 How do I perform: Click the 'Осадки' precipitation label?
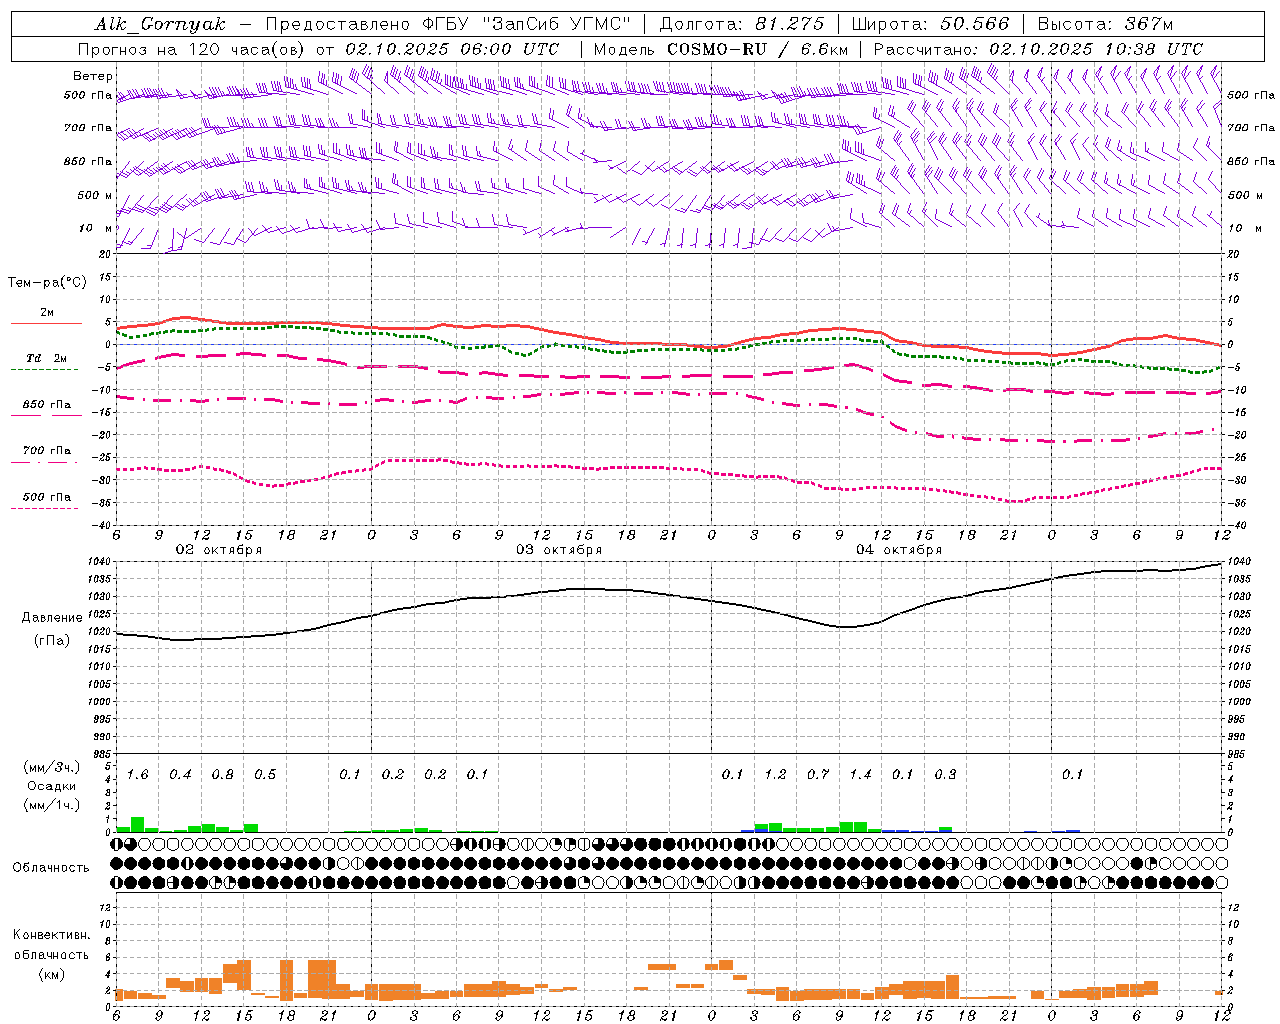point(51,786)
